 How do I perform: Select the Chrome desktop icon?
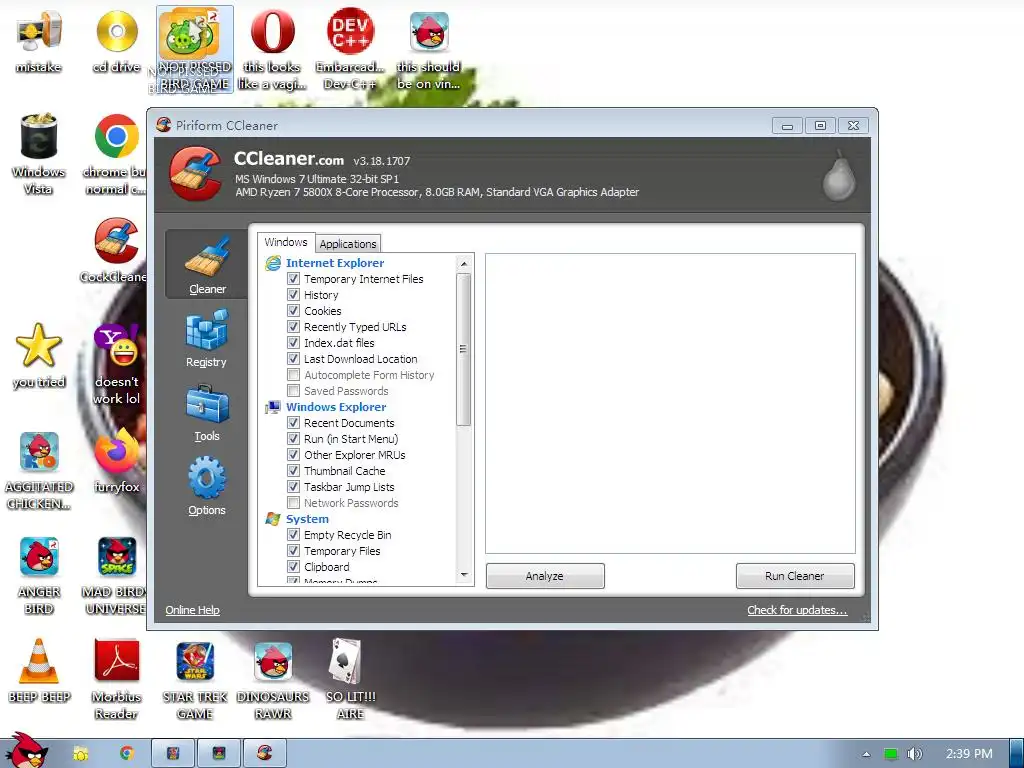[117, 154]
